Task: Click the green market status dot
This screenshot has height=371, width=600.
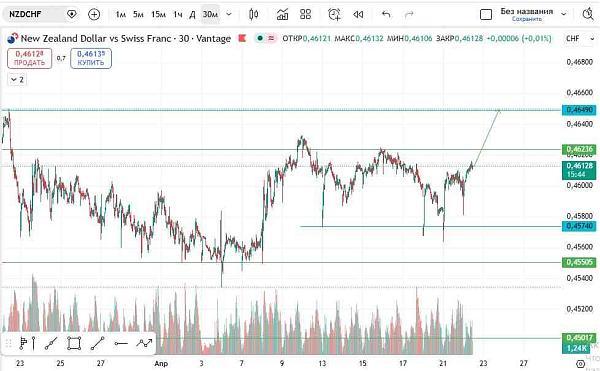Action: 260,38
